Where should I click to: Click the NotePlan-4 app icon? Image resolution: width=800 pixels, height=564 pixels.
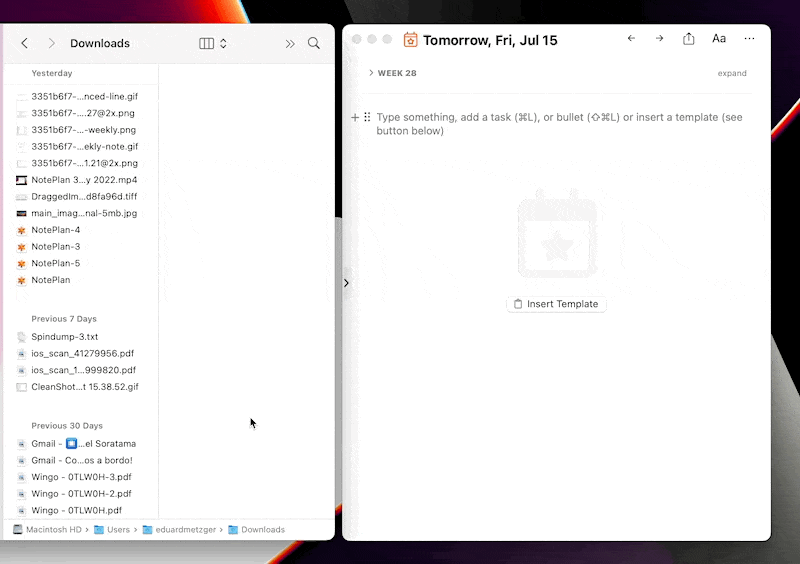(x=21, y=231)
